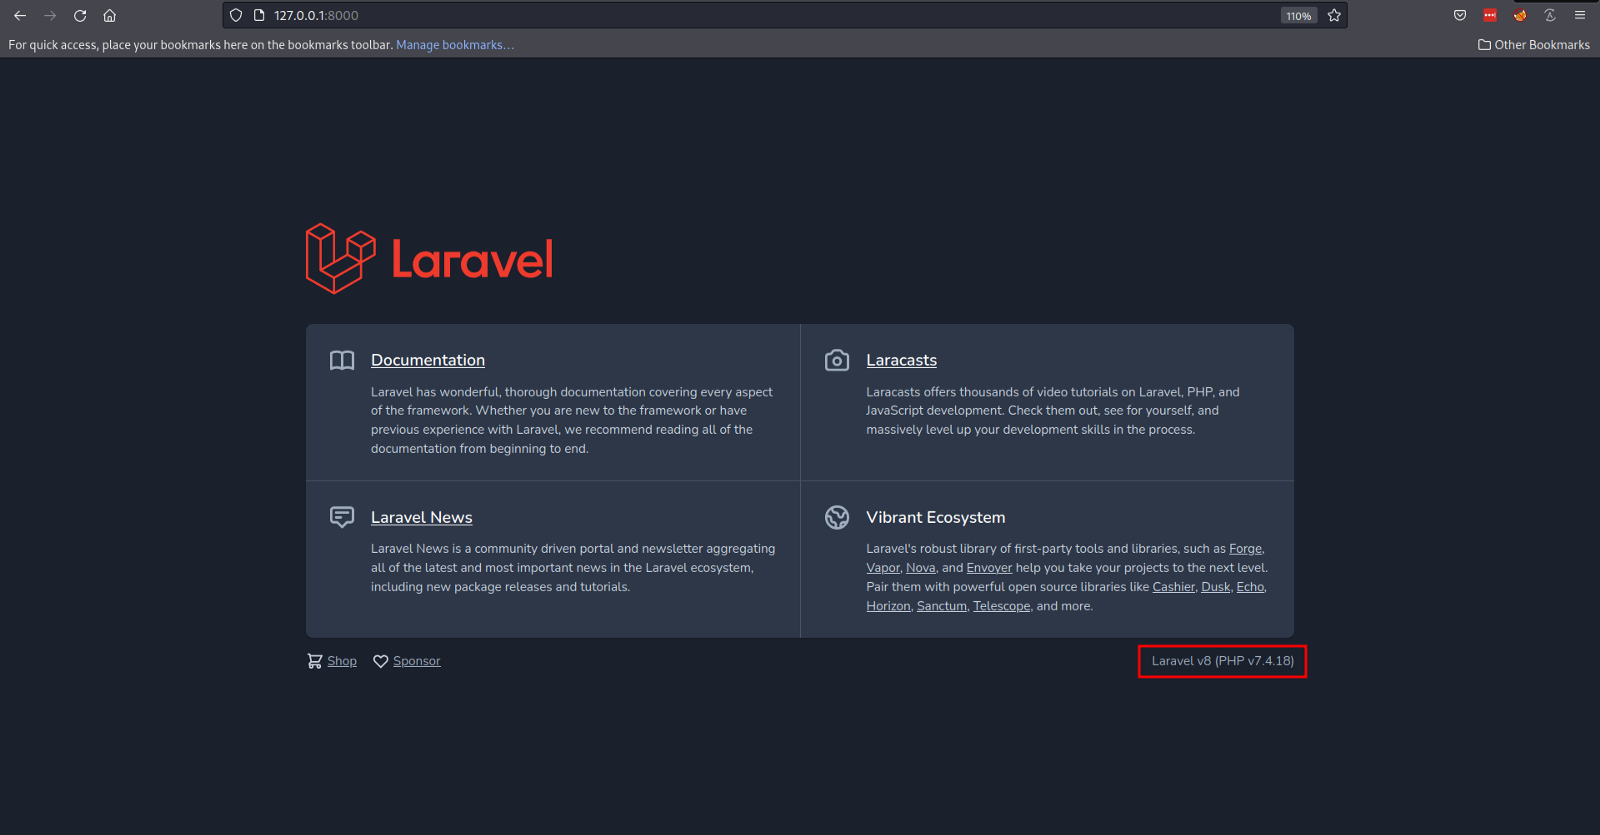Open the Laracasts link
The height and width of the screenshot is (835, 1600).
(901, 360)
